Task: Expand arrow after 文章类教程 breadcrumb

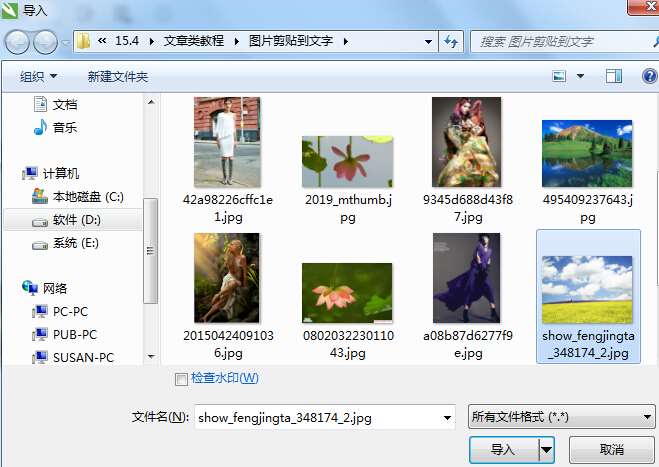Action: 237,41
